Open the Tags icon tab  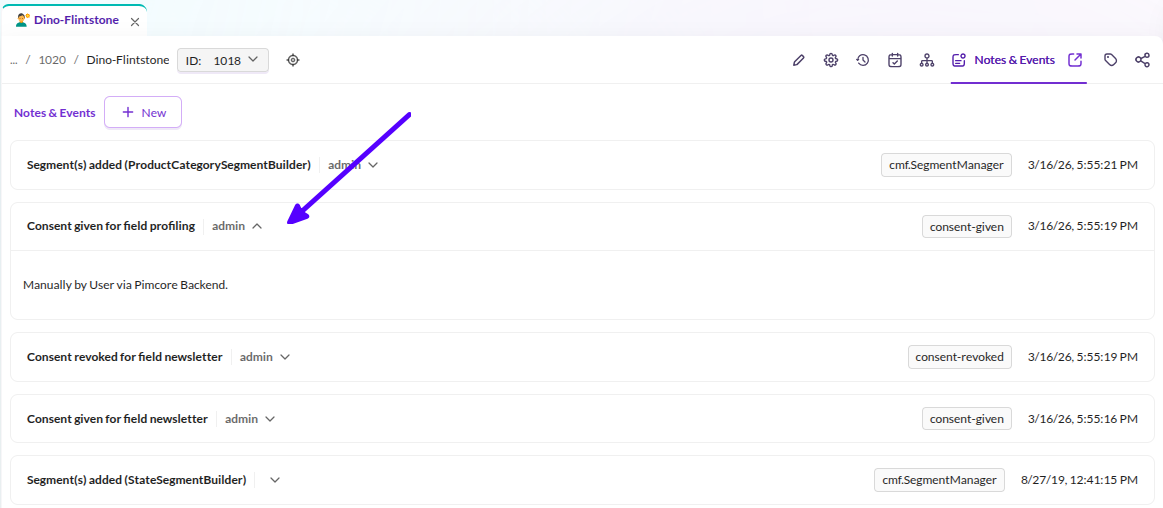click(x=1110, y=60)
